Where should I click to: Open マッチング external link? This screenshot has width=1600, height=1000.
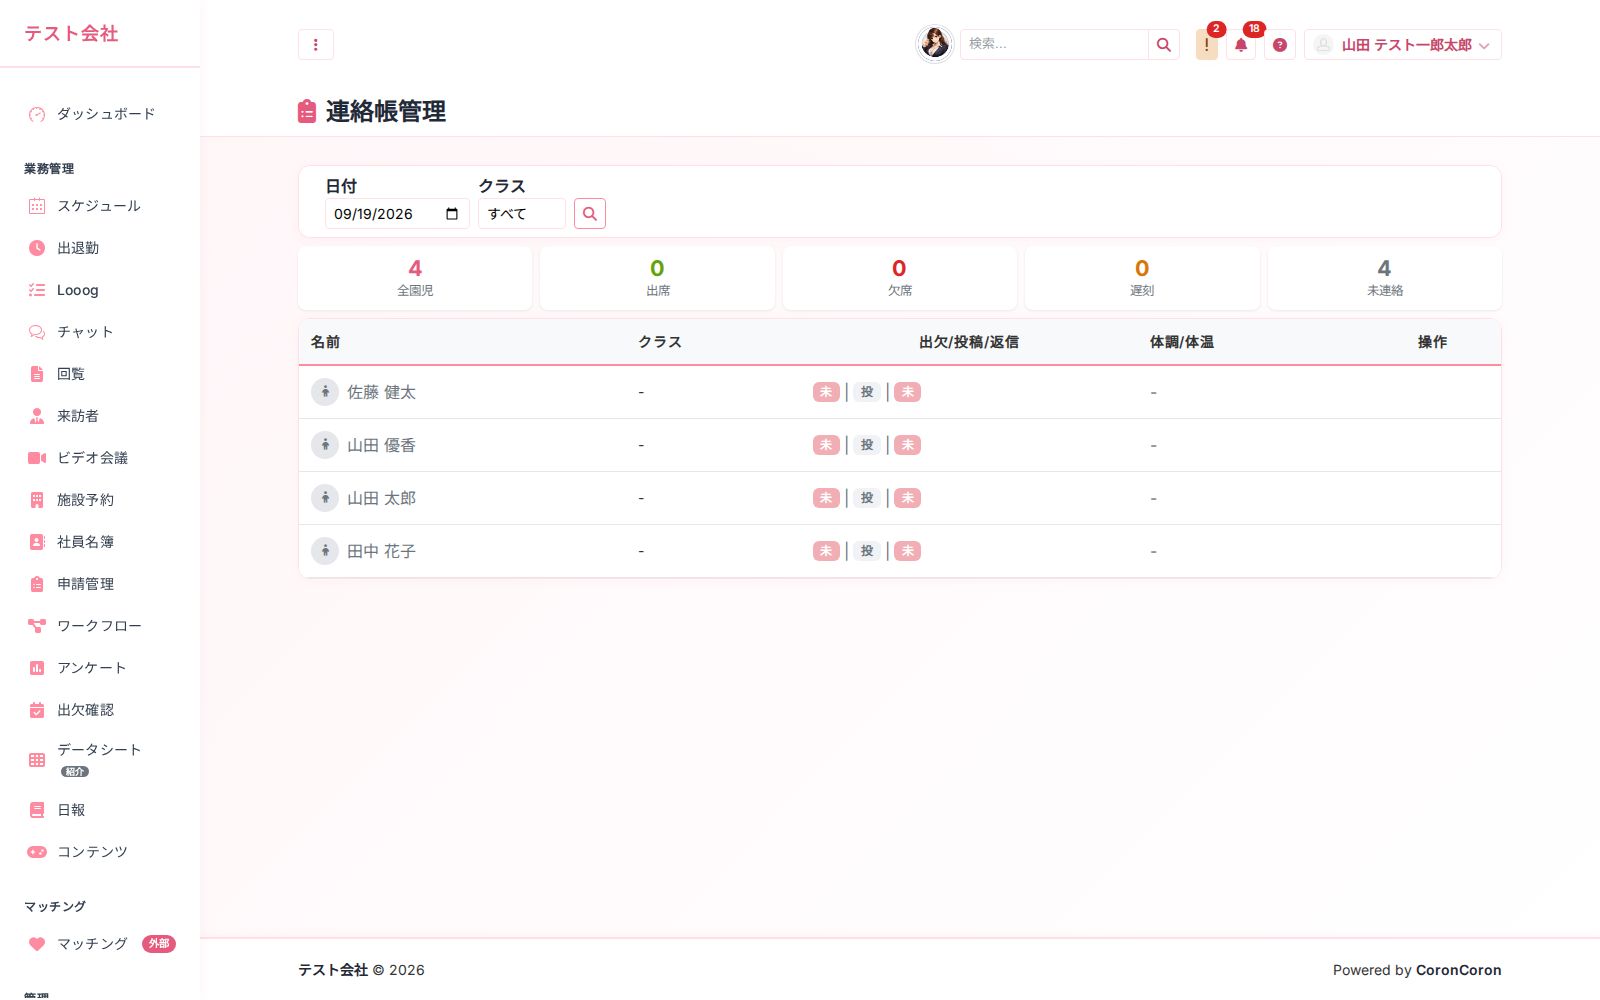tap(100, 944)
